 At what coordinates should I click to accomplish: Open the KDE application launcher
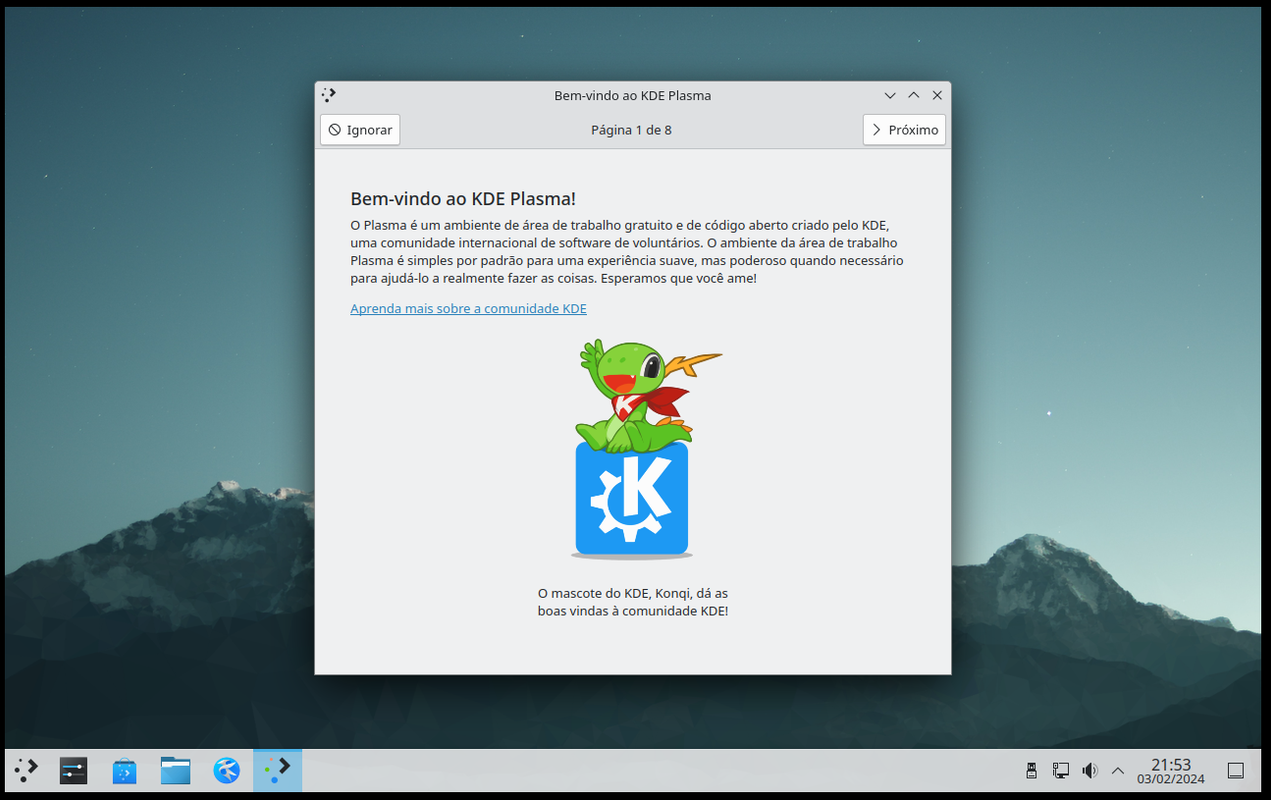click(26, 770)
